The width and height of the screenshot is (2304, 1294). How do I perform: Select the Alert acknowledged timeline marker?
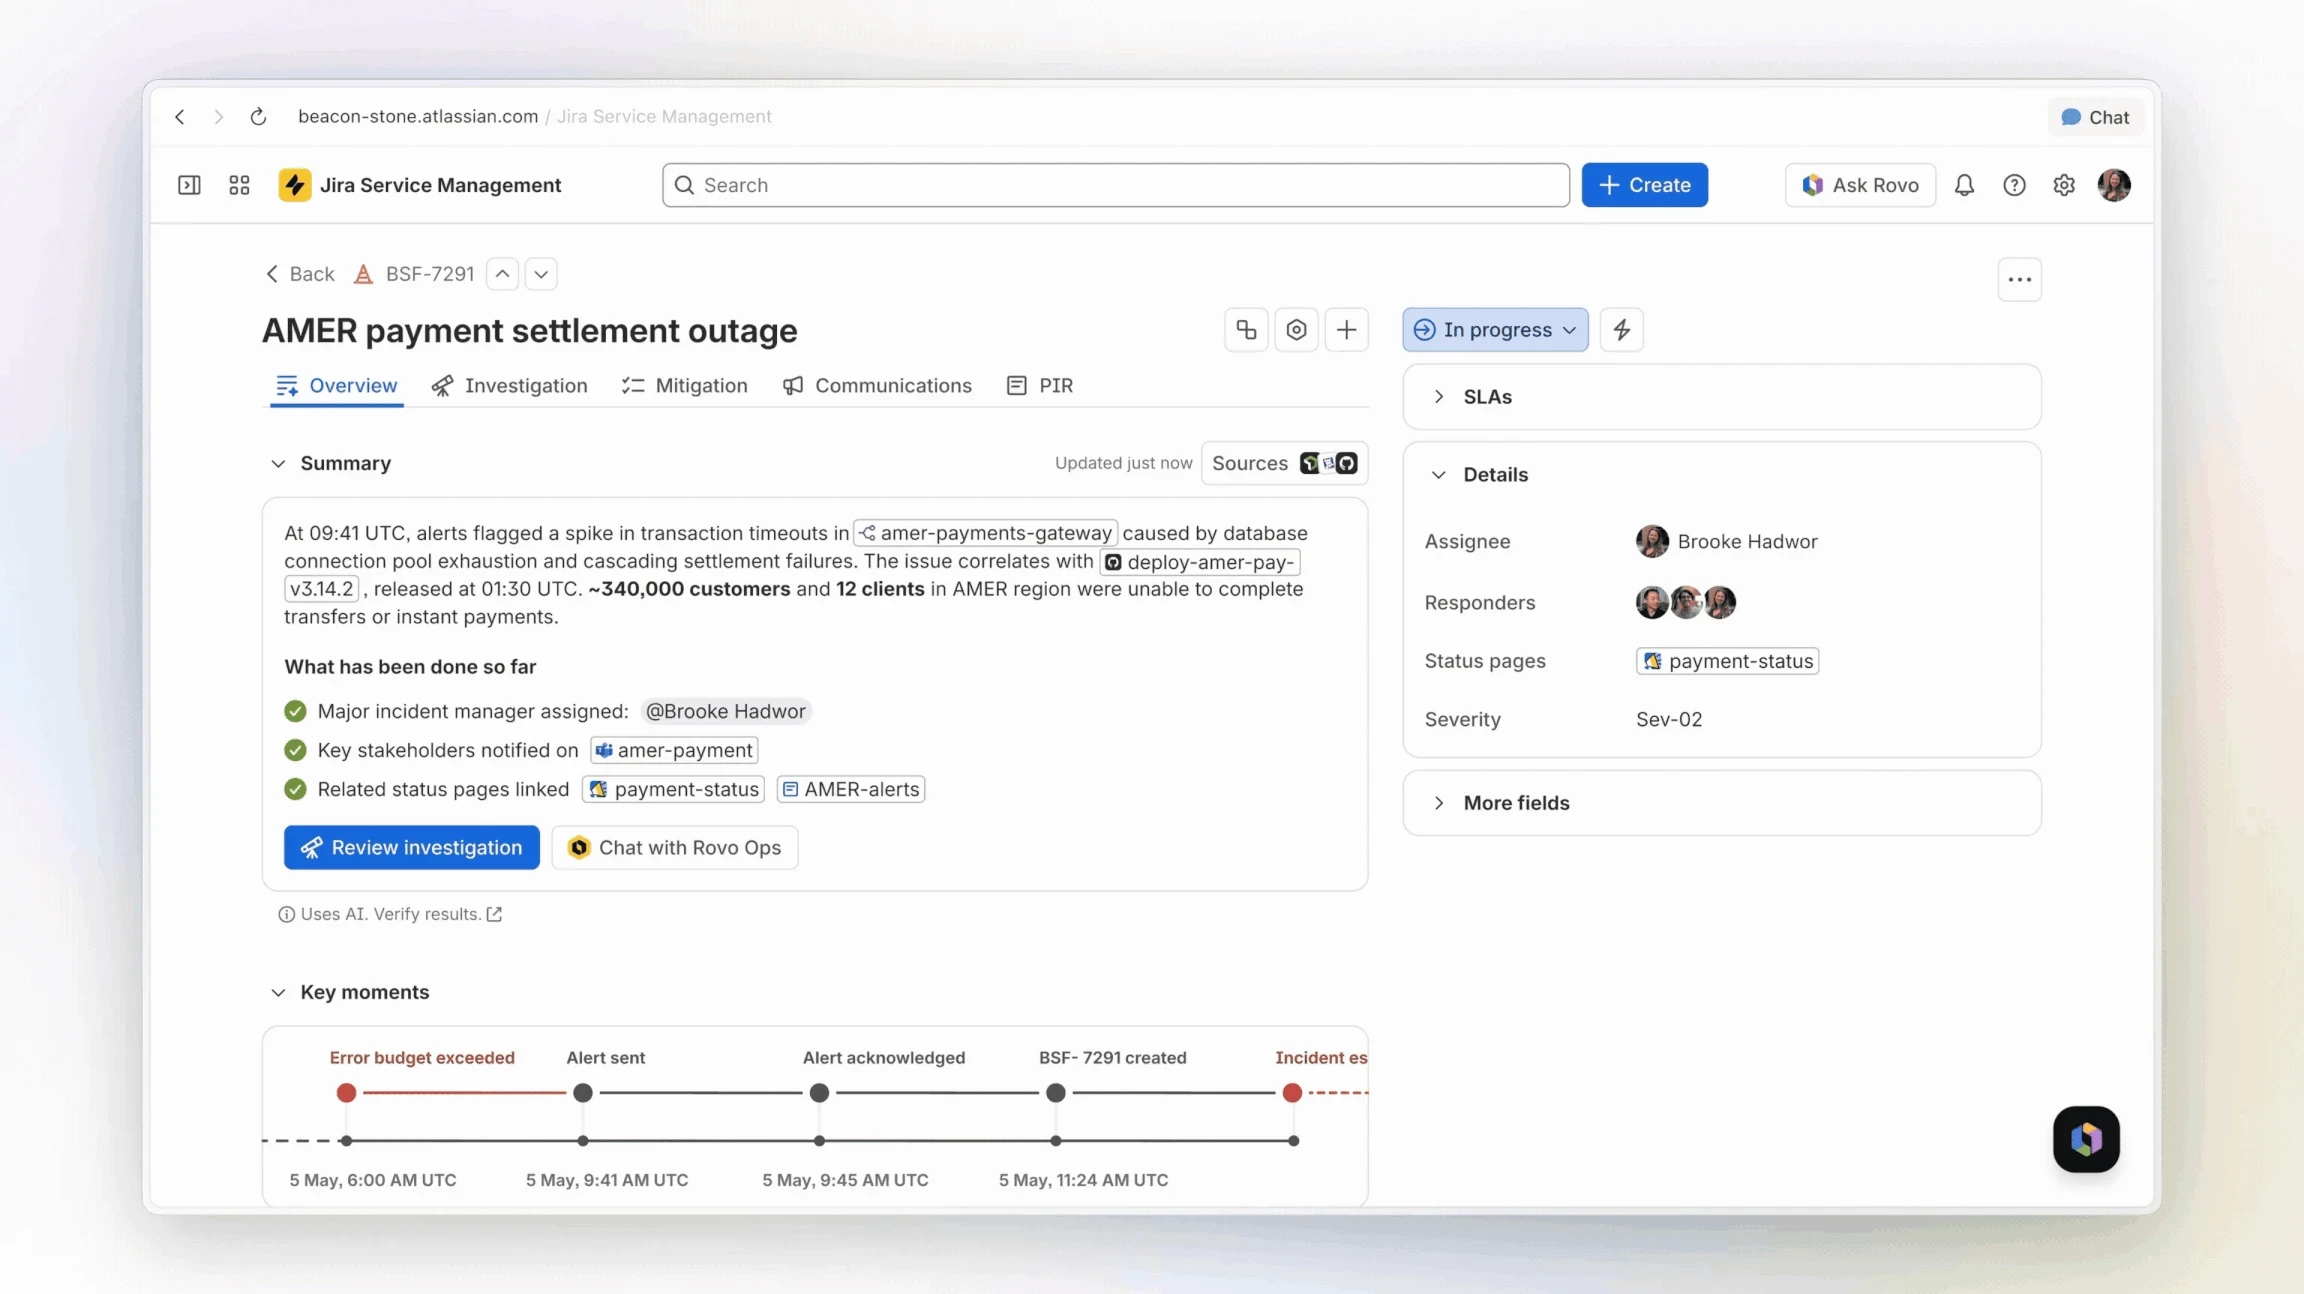pos(819,1093)
